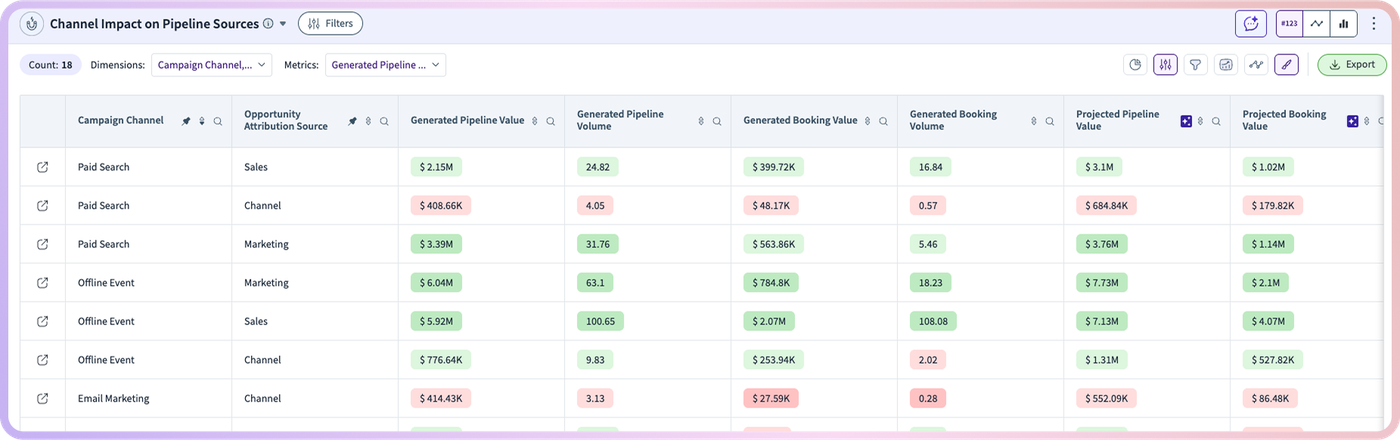
Task: Click the 100.65 pipeline volume cell
Action: (x=599, y=321)
